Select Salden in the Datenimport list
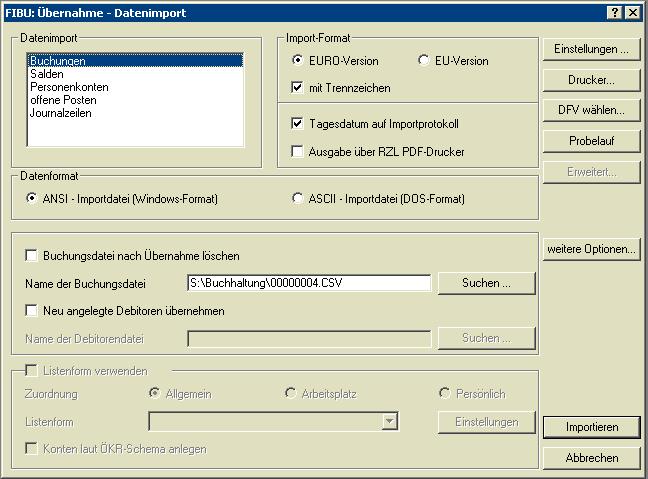Screen dimensions: 648x479 click(47, 75)
